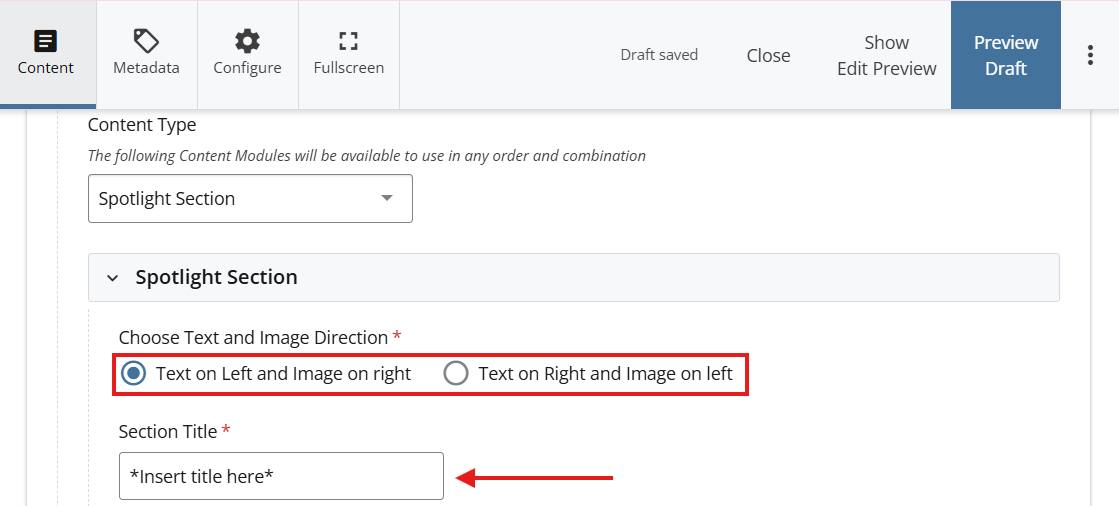1119x506 pixels.
Task: Click the Metadata tag icon
Action: point(146,41)
